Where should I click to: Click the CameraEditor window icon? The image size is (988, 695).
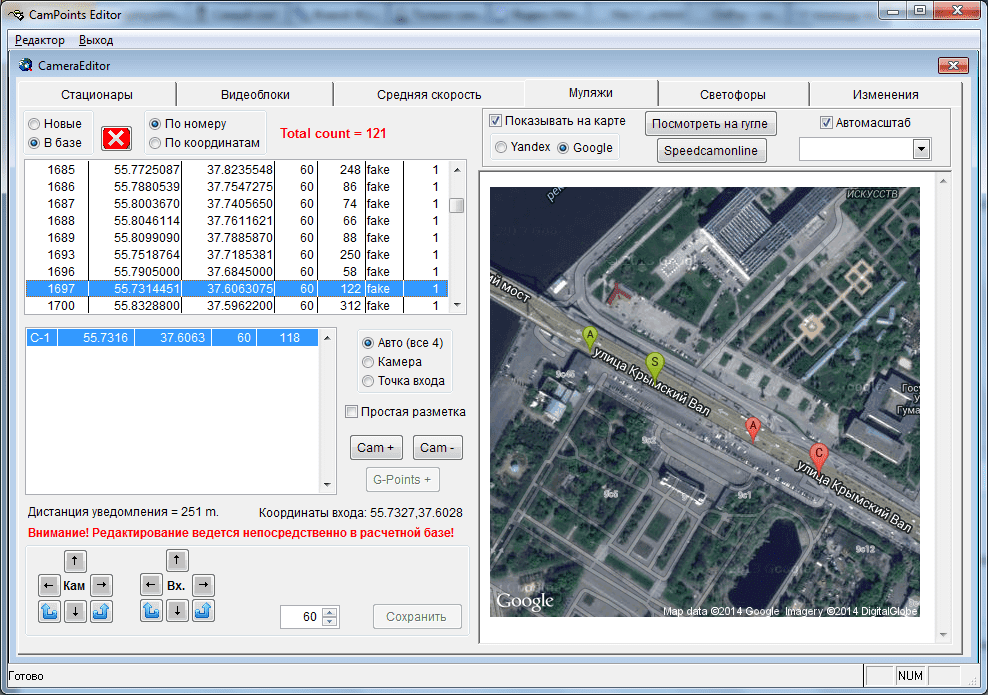[x=26, y=65]
